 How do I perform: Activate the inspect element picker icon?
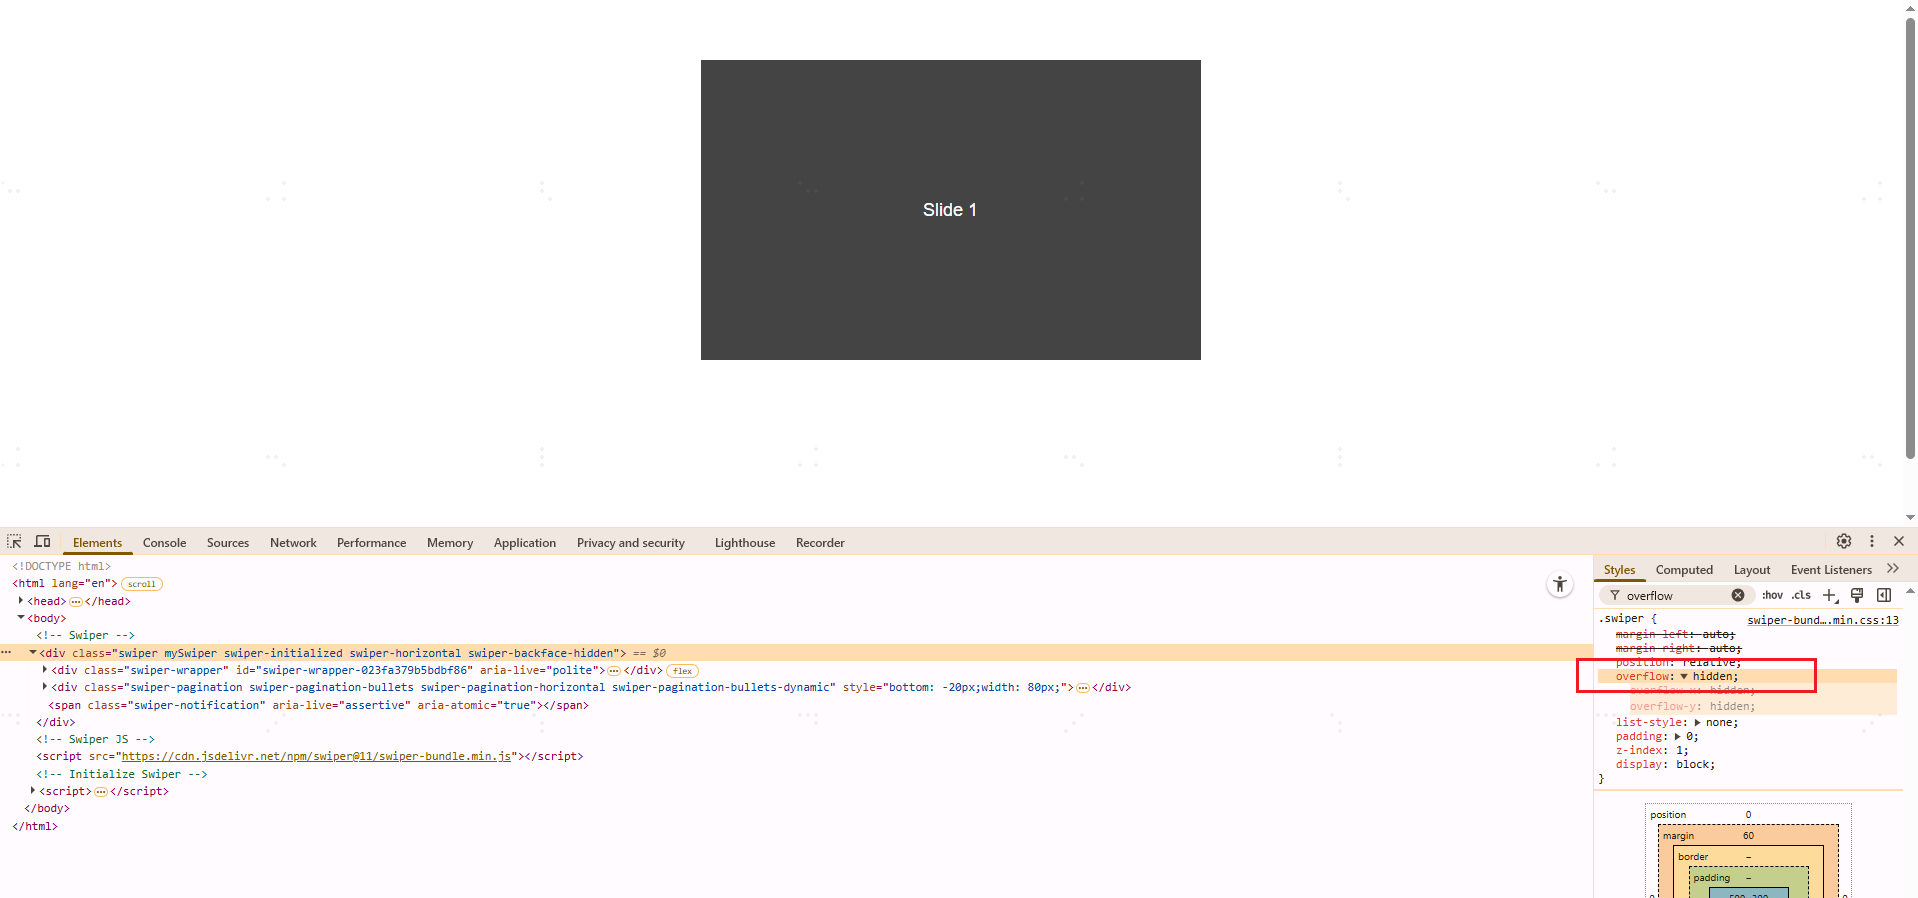click(14, 541)
